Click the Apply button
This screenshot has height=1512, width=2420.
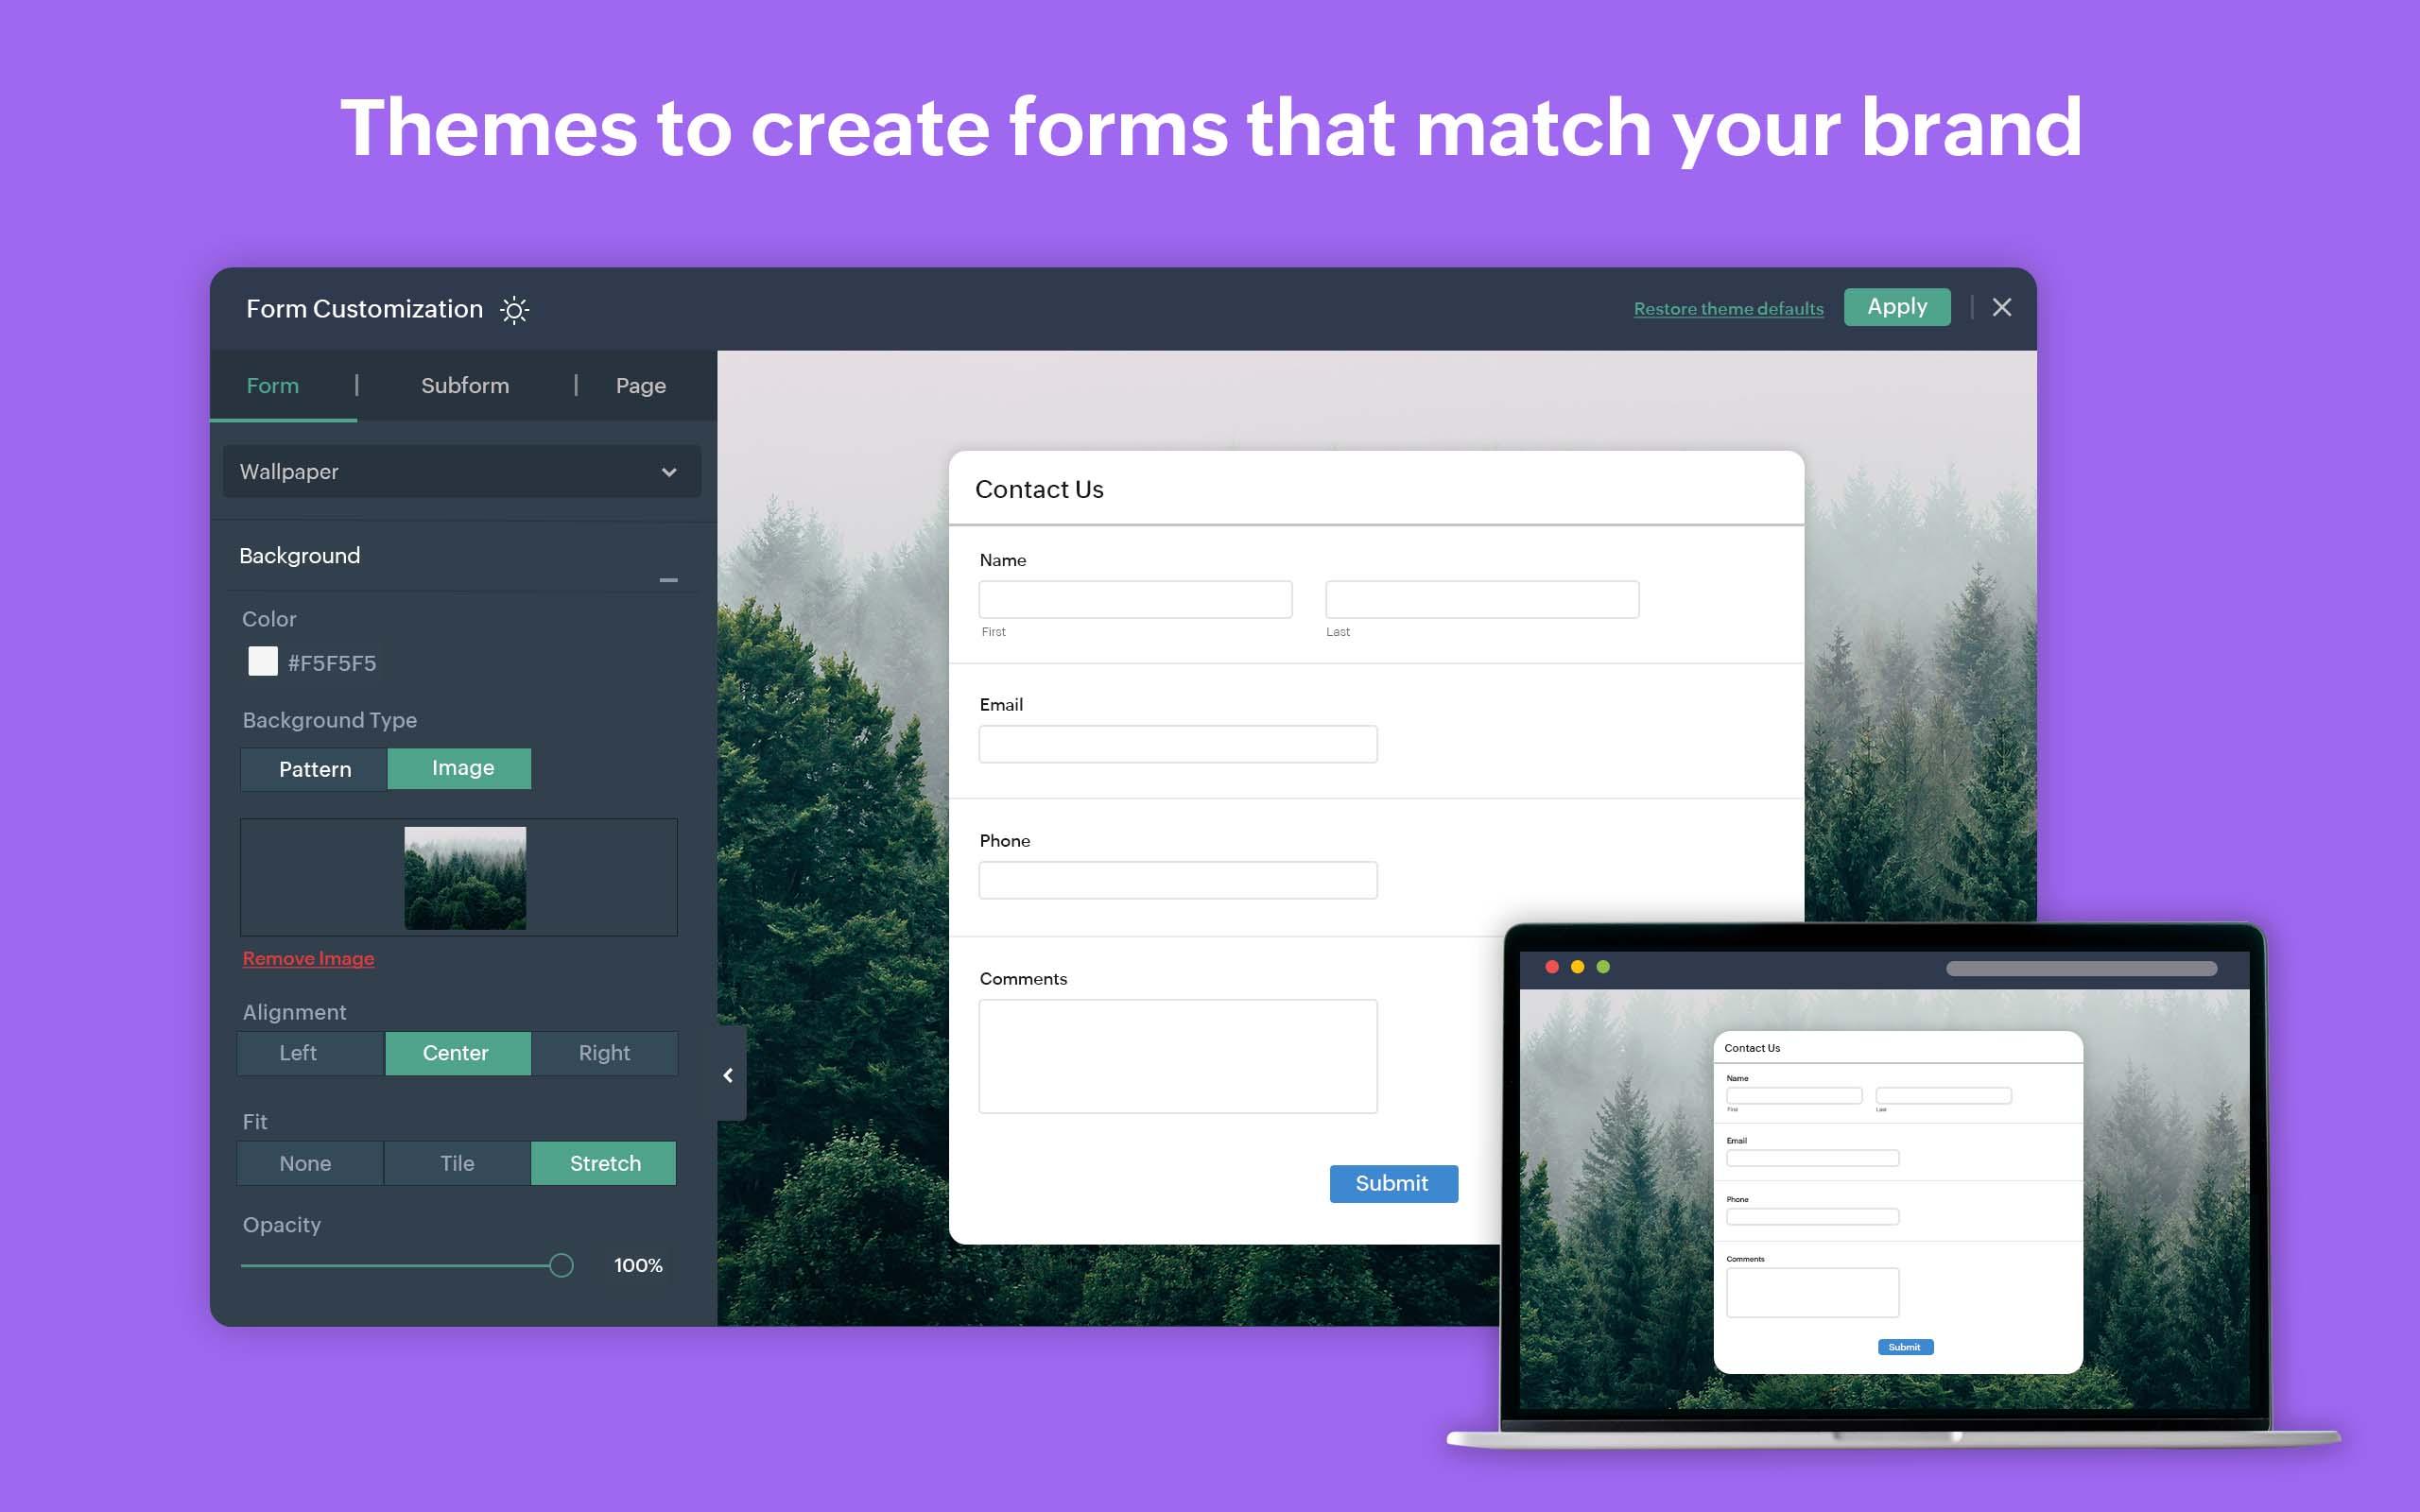(1897, 306)
